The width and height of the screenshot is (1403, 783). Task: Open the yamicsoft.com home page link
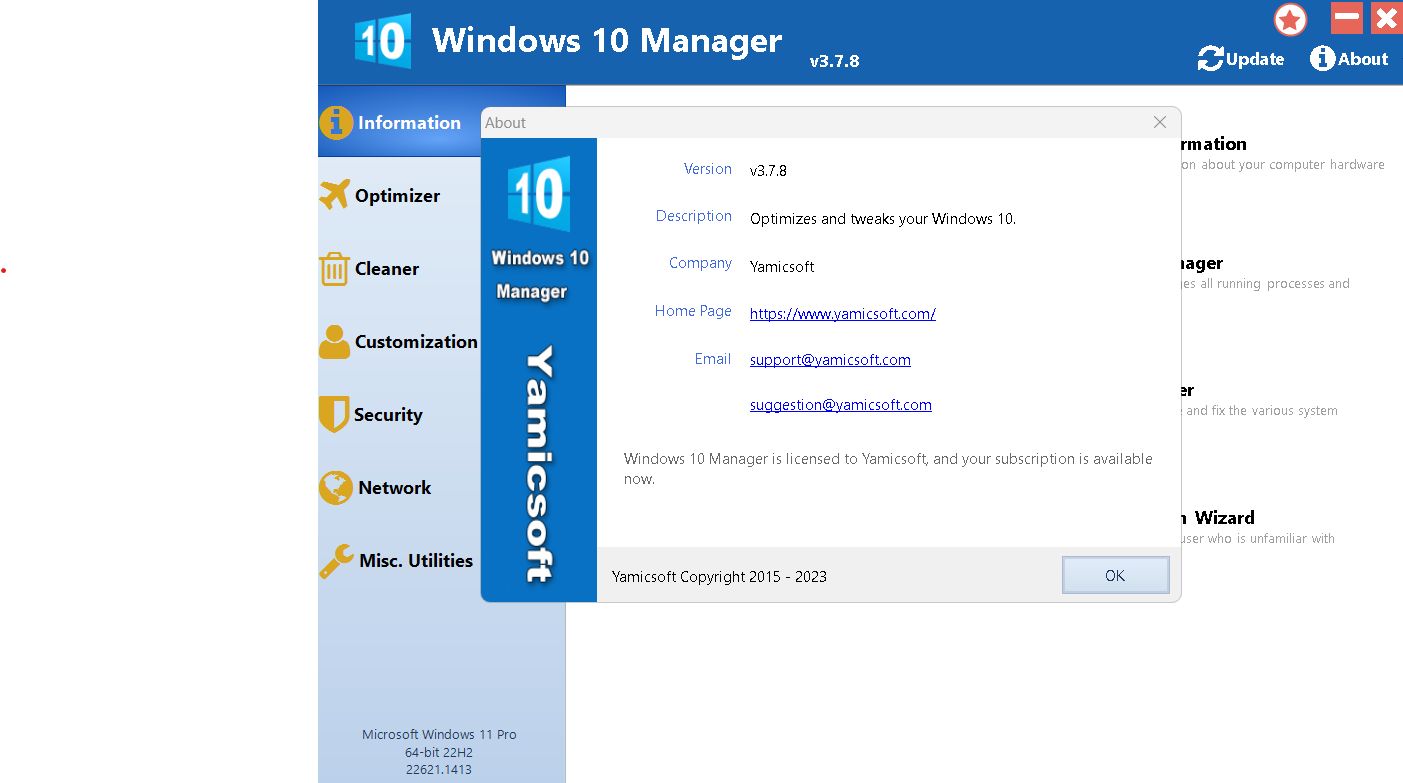click(x=843, y=314)
